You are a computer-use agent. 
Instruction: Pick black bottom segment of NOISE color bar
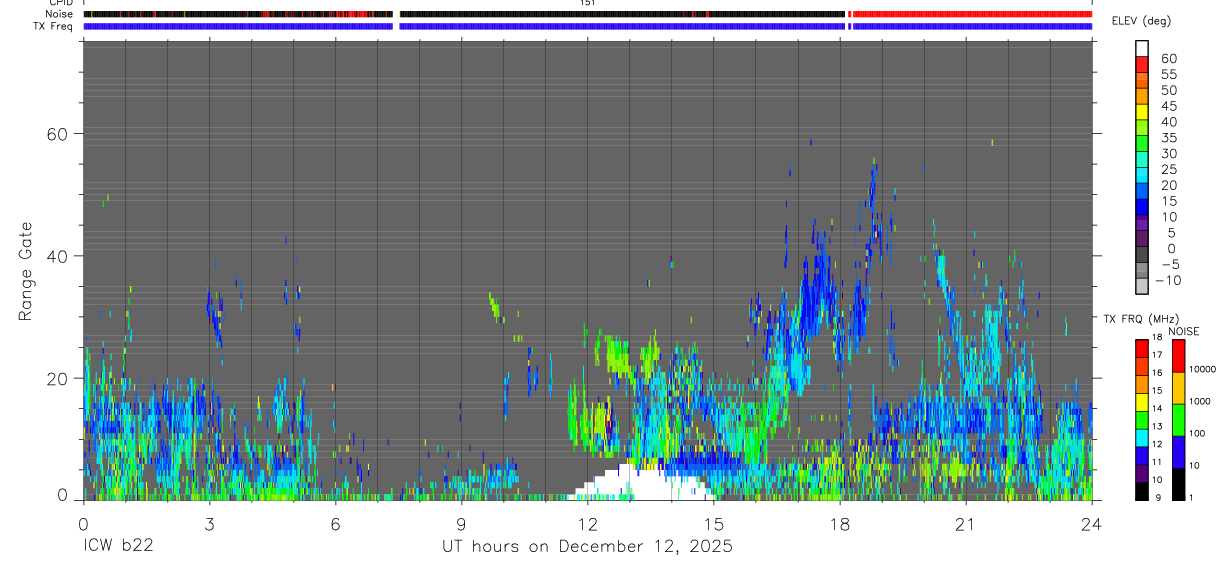1179,484
